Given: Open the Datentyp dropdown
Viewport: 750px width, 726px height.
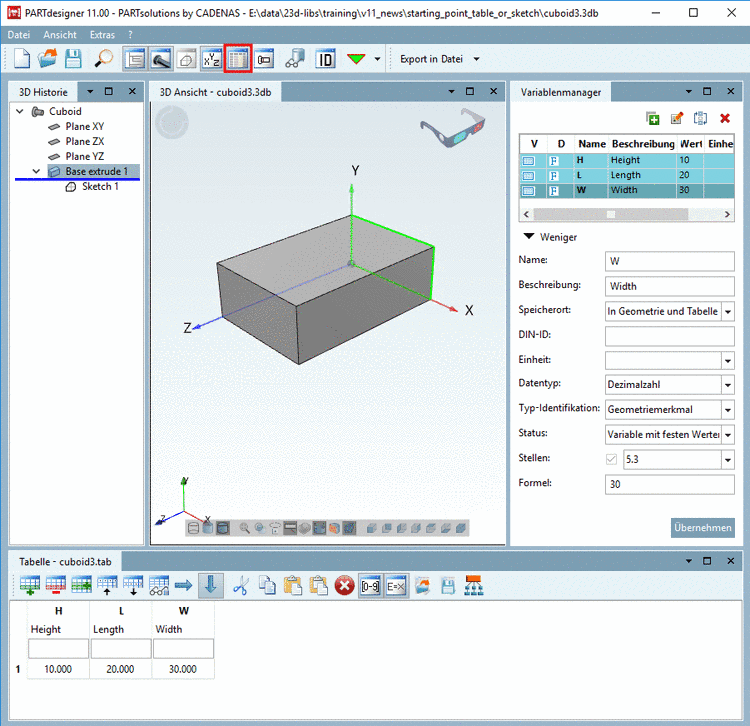Looking at the screenshot, I should [670, 384].
